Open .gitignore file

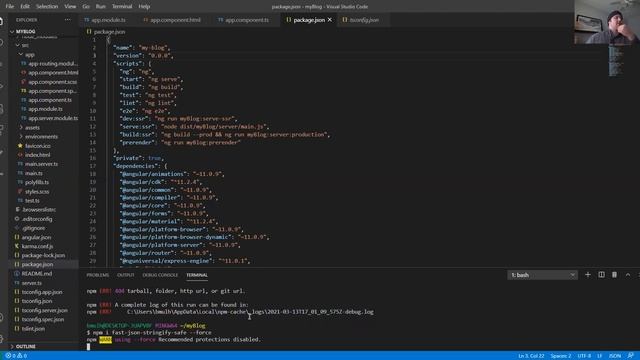pyautogui.click(x=33, y=228)
